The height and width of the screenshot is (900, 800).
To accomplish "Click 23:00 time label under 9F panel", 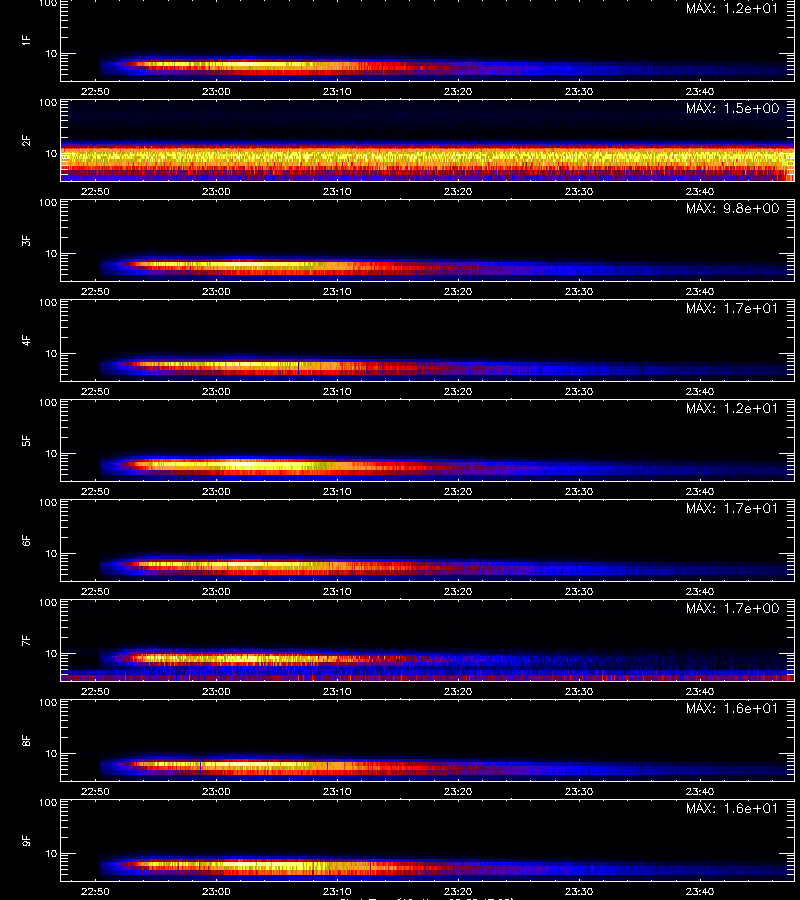I will tap(216, 891).
